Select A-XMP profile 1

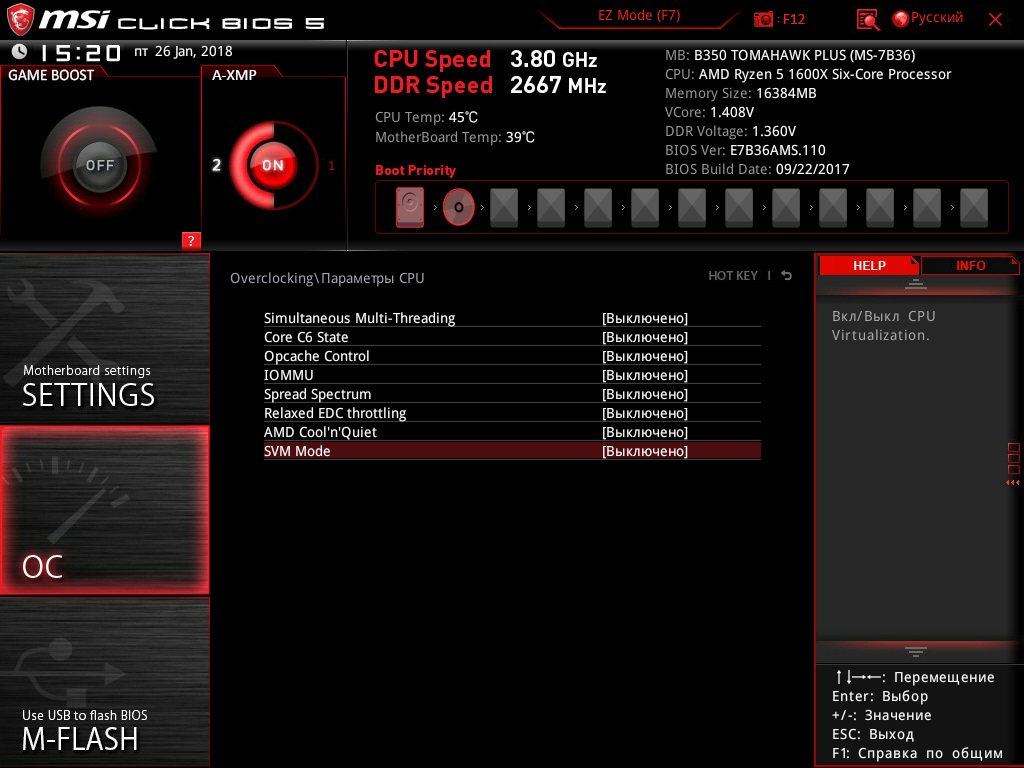click(331, 166)
